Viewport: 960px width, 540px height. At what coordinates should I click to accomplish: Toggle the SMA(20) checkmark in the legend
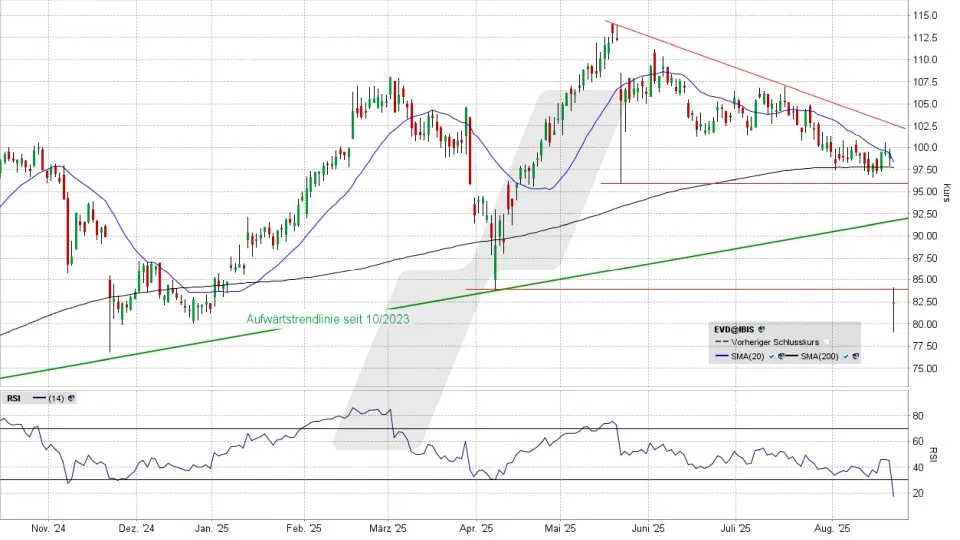pyautogui.click(x=771, y=356)
